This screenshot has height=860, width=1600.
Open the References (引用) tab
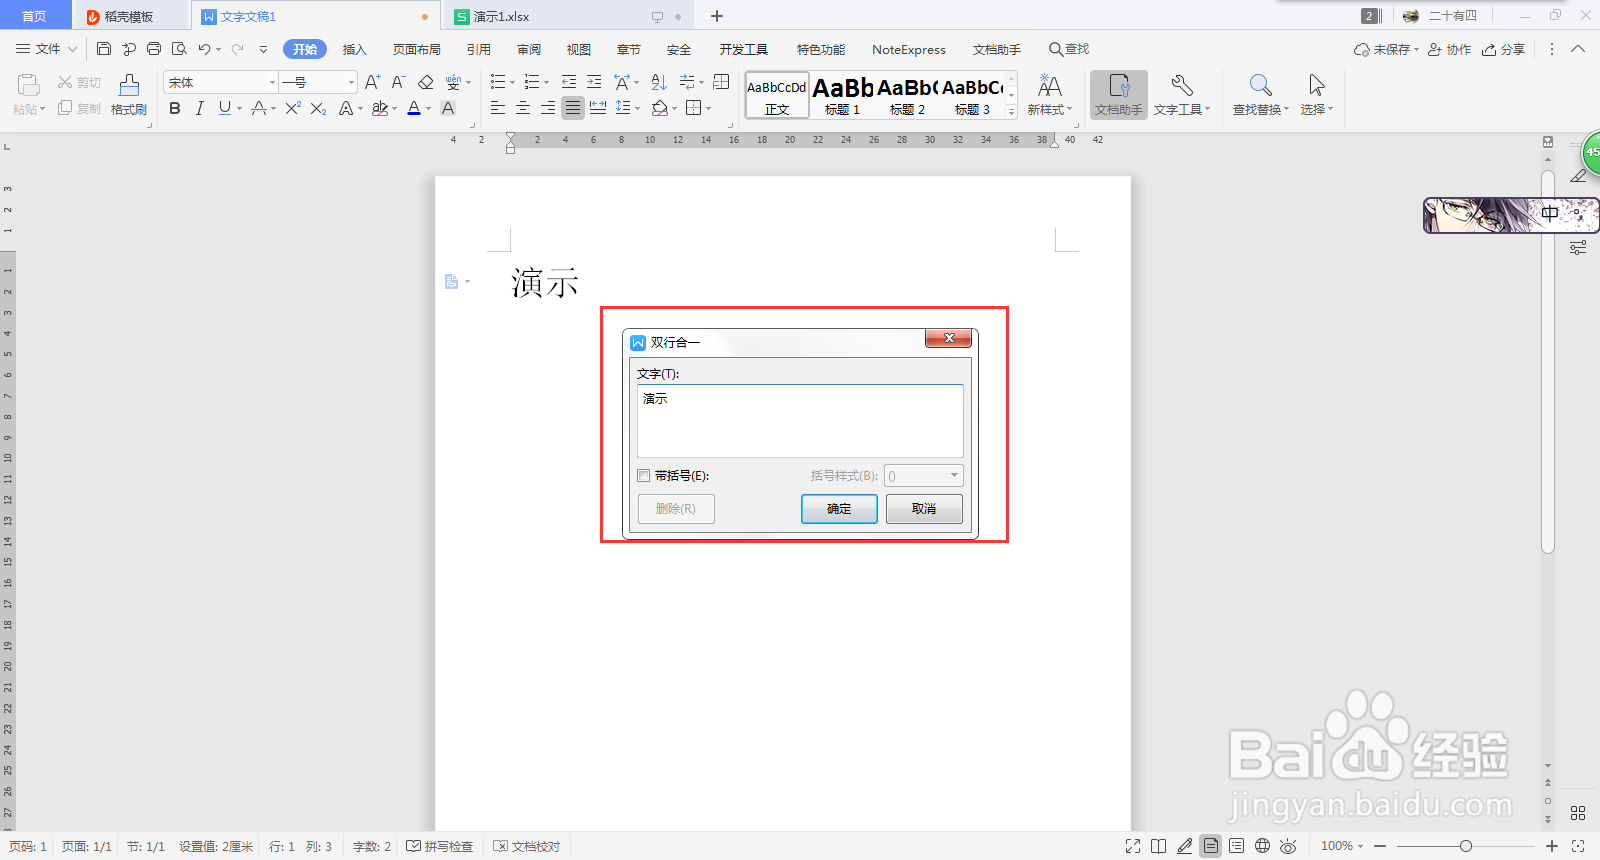[x=479, y=49]
